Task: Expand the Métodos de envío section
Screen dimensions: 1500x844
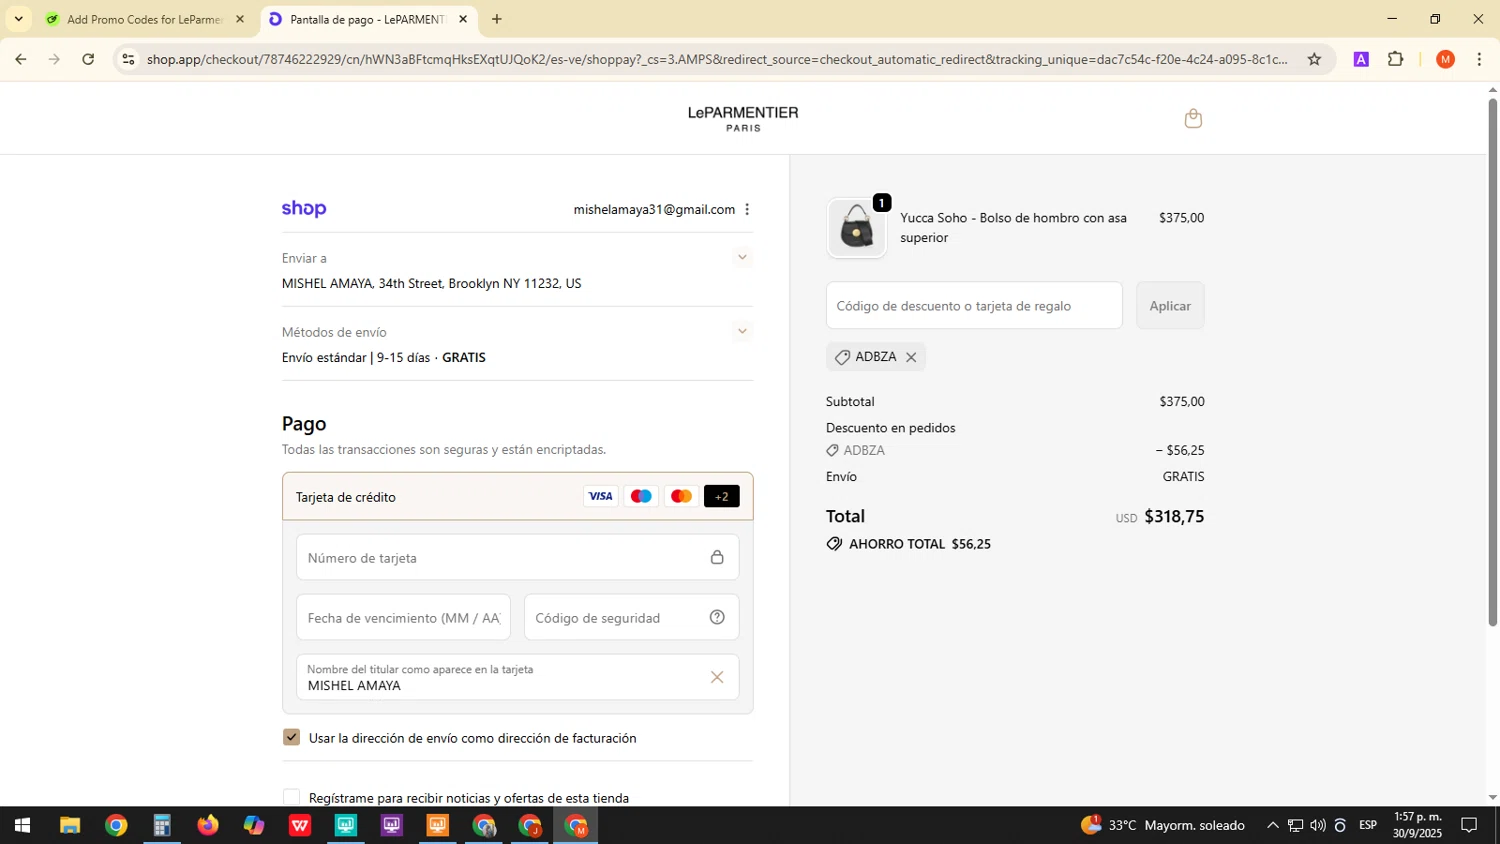Action: [742, 332]
